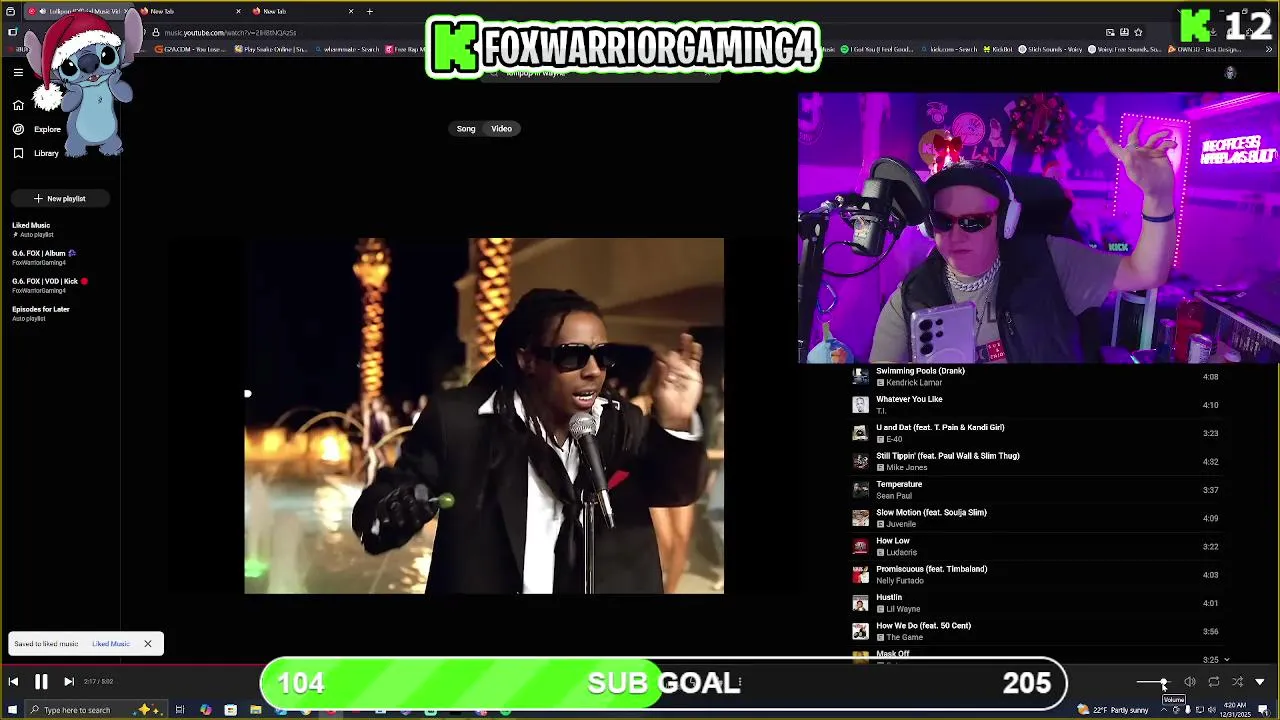Open the Copilot taskbar icon

206,710
